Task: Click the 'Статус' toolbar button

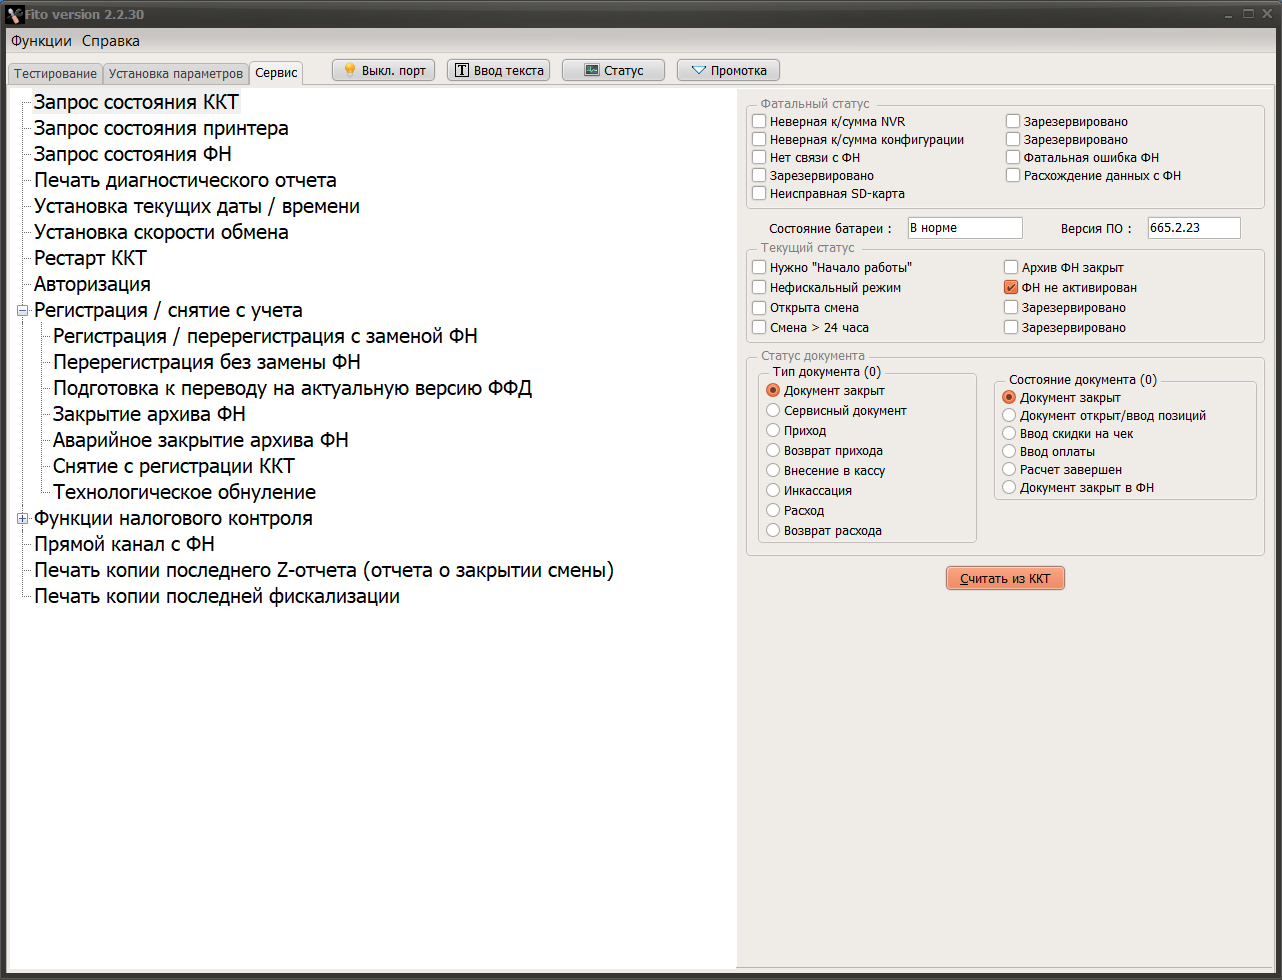Action: (613, 70)
